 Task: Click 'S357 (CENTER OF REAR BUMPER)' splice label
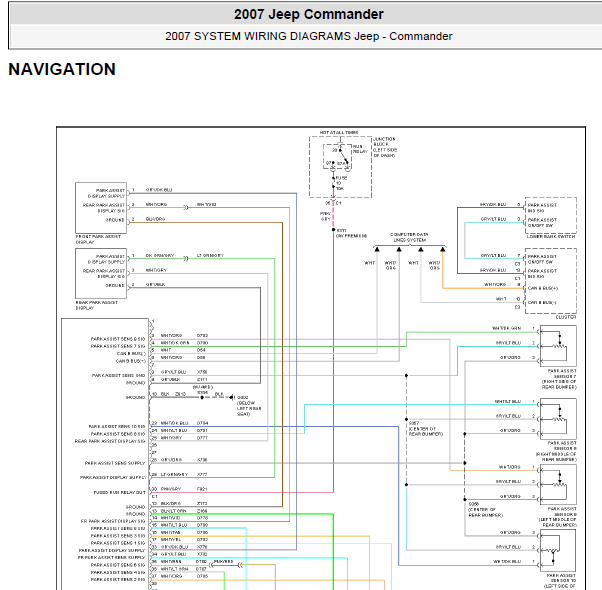tap(426, 429)
